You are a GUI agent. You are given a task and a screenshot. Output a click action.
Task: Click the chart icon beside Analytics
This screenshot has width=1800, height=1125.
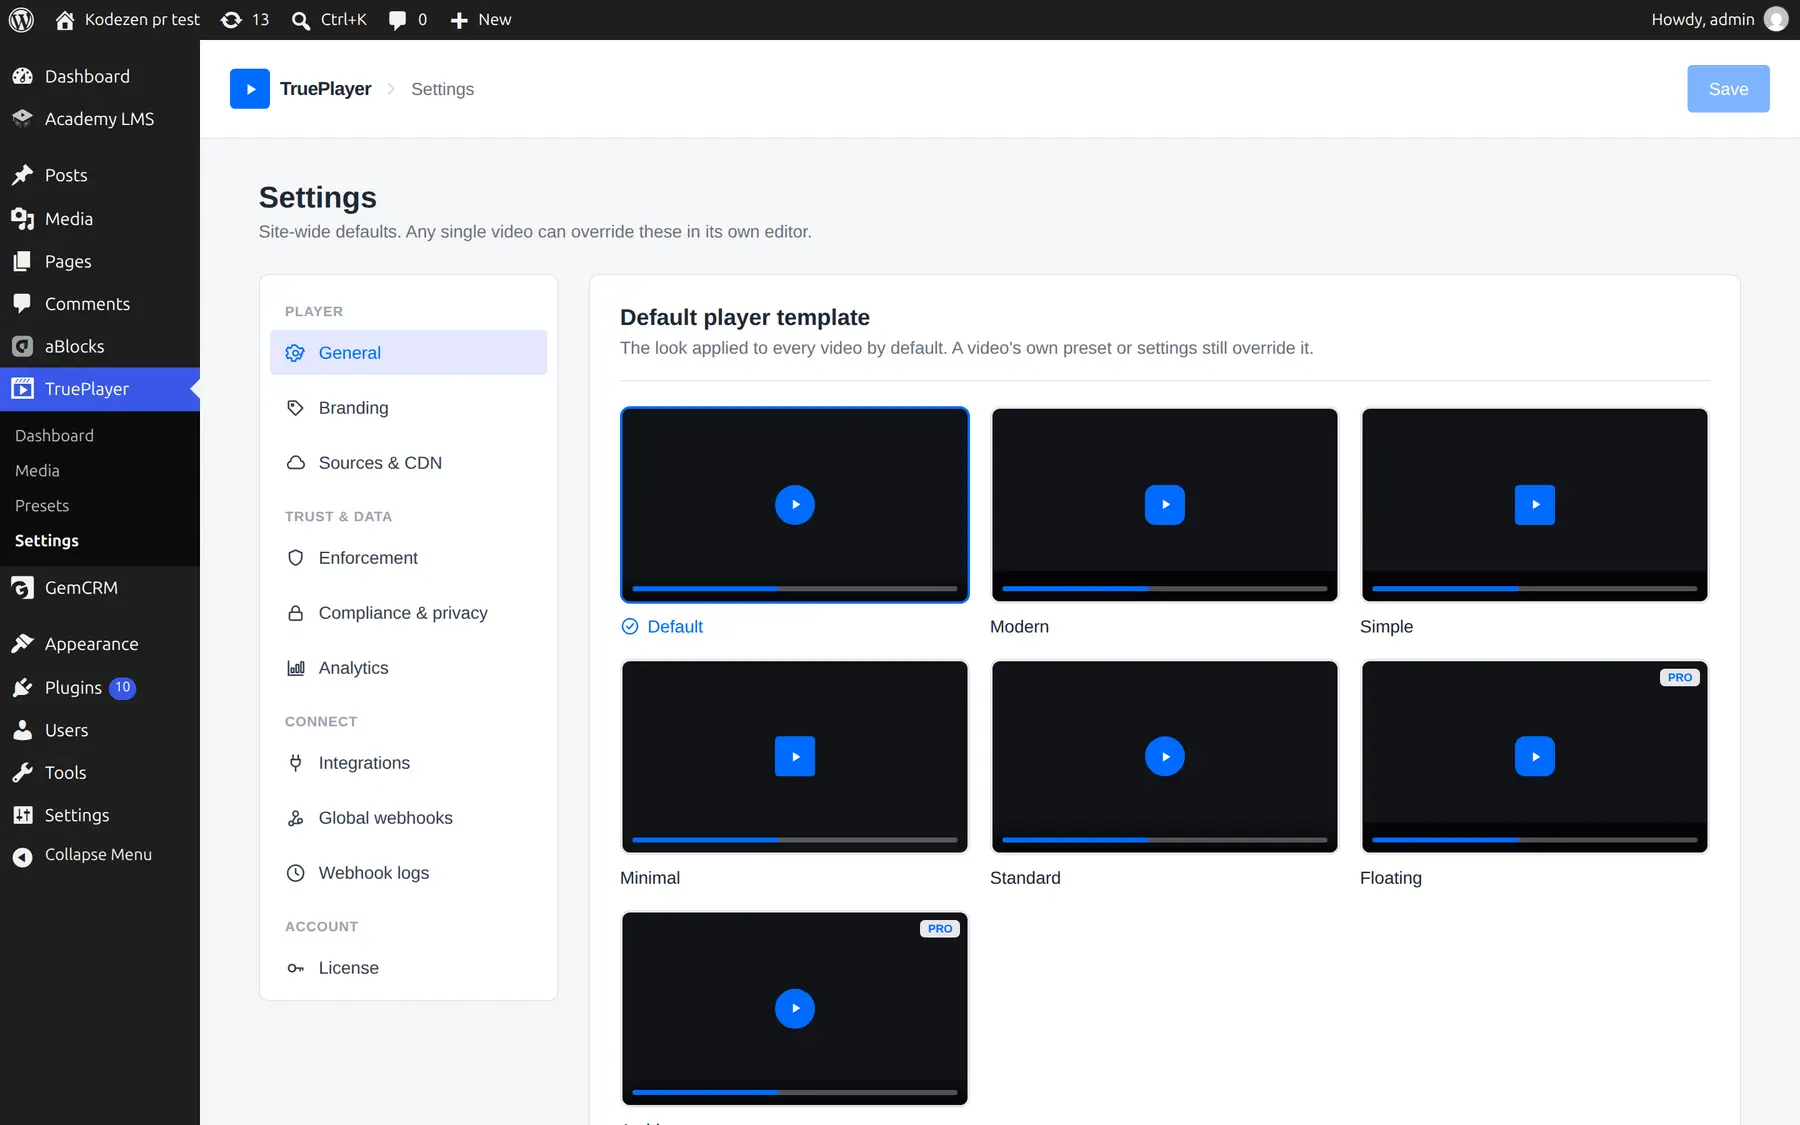295,668
